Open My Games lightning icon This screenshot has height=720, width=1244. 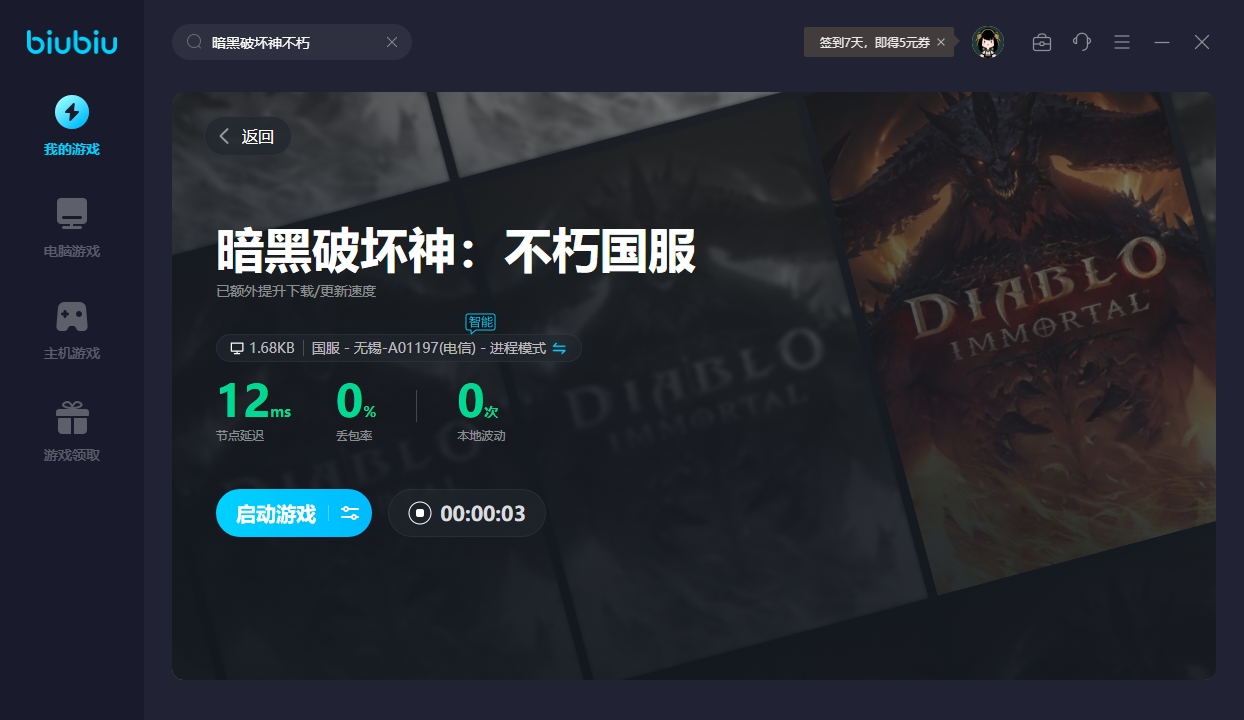(x=72, y=112)
